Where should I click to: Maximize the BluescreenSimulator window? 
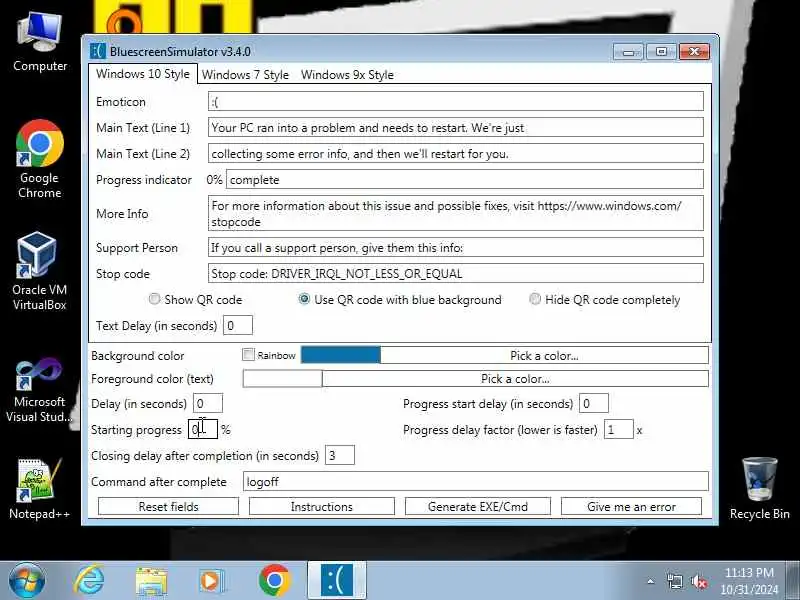click(661, 52)
